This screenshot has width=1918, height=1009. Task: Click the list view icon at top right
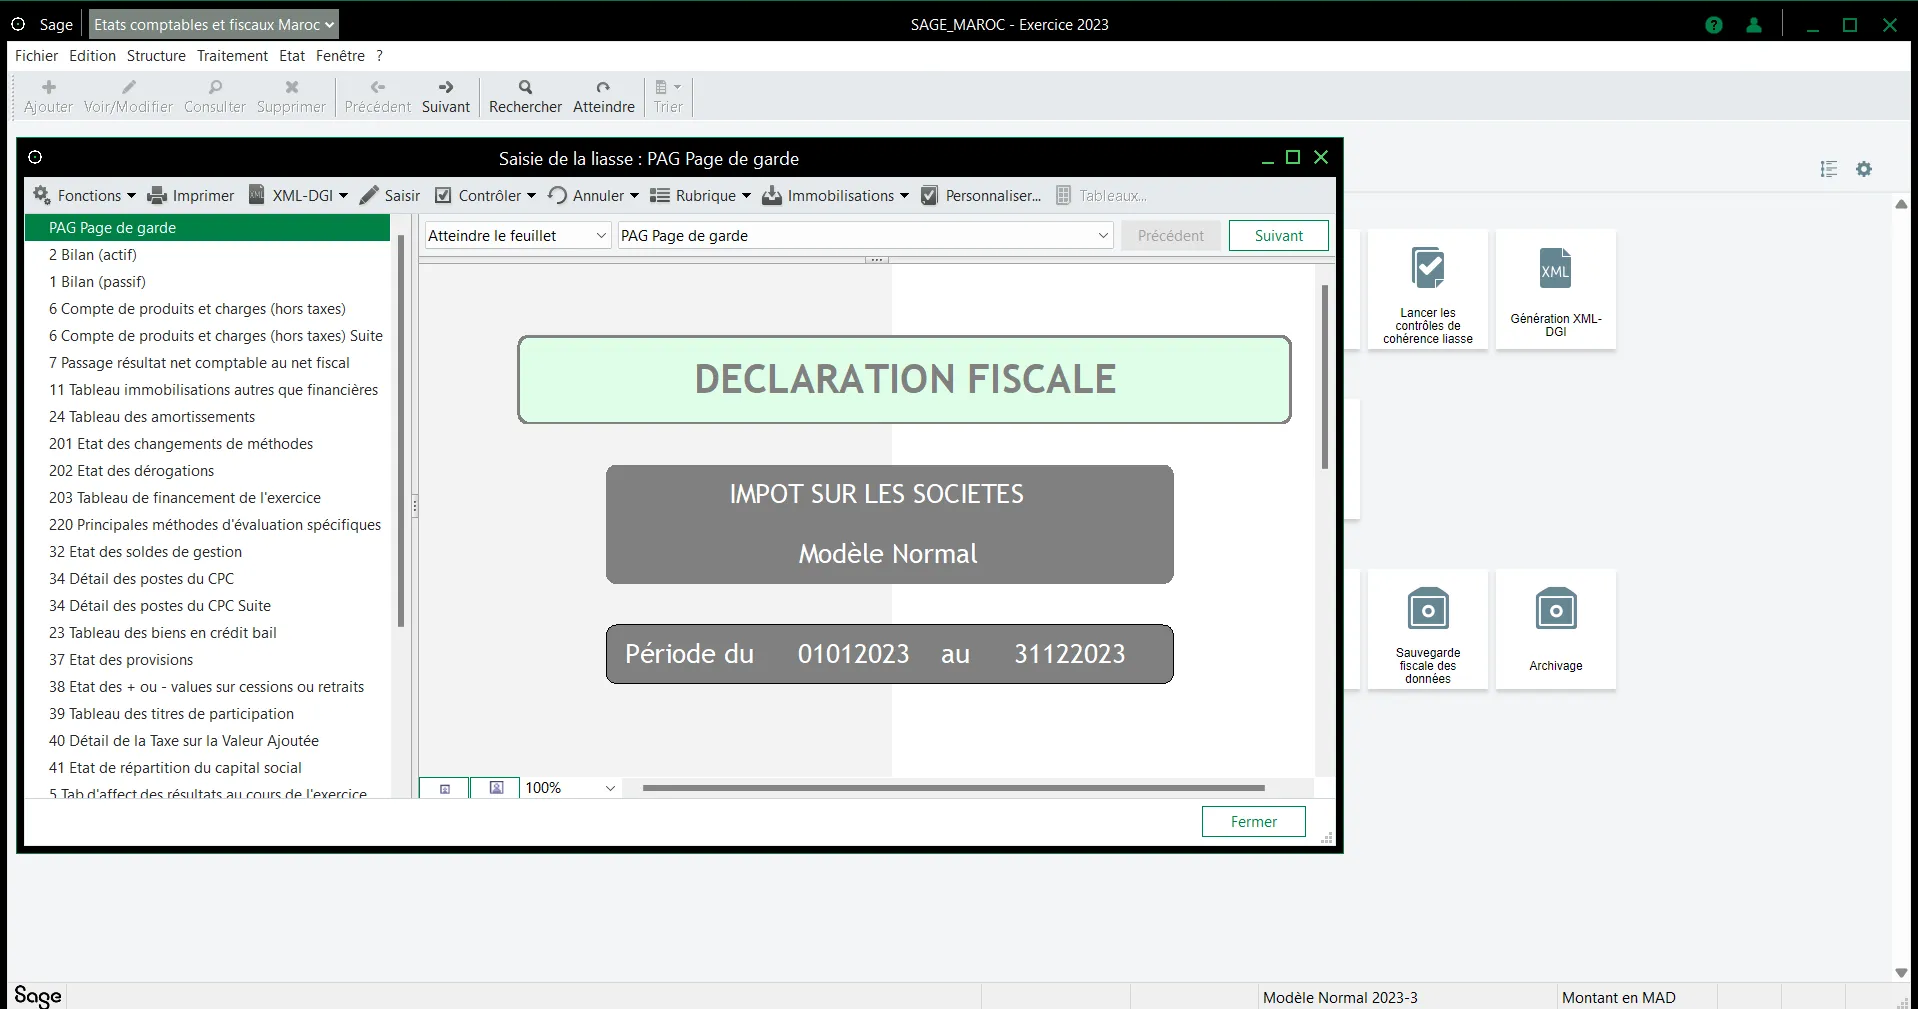(x=1829, y=169)
